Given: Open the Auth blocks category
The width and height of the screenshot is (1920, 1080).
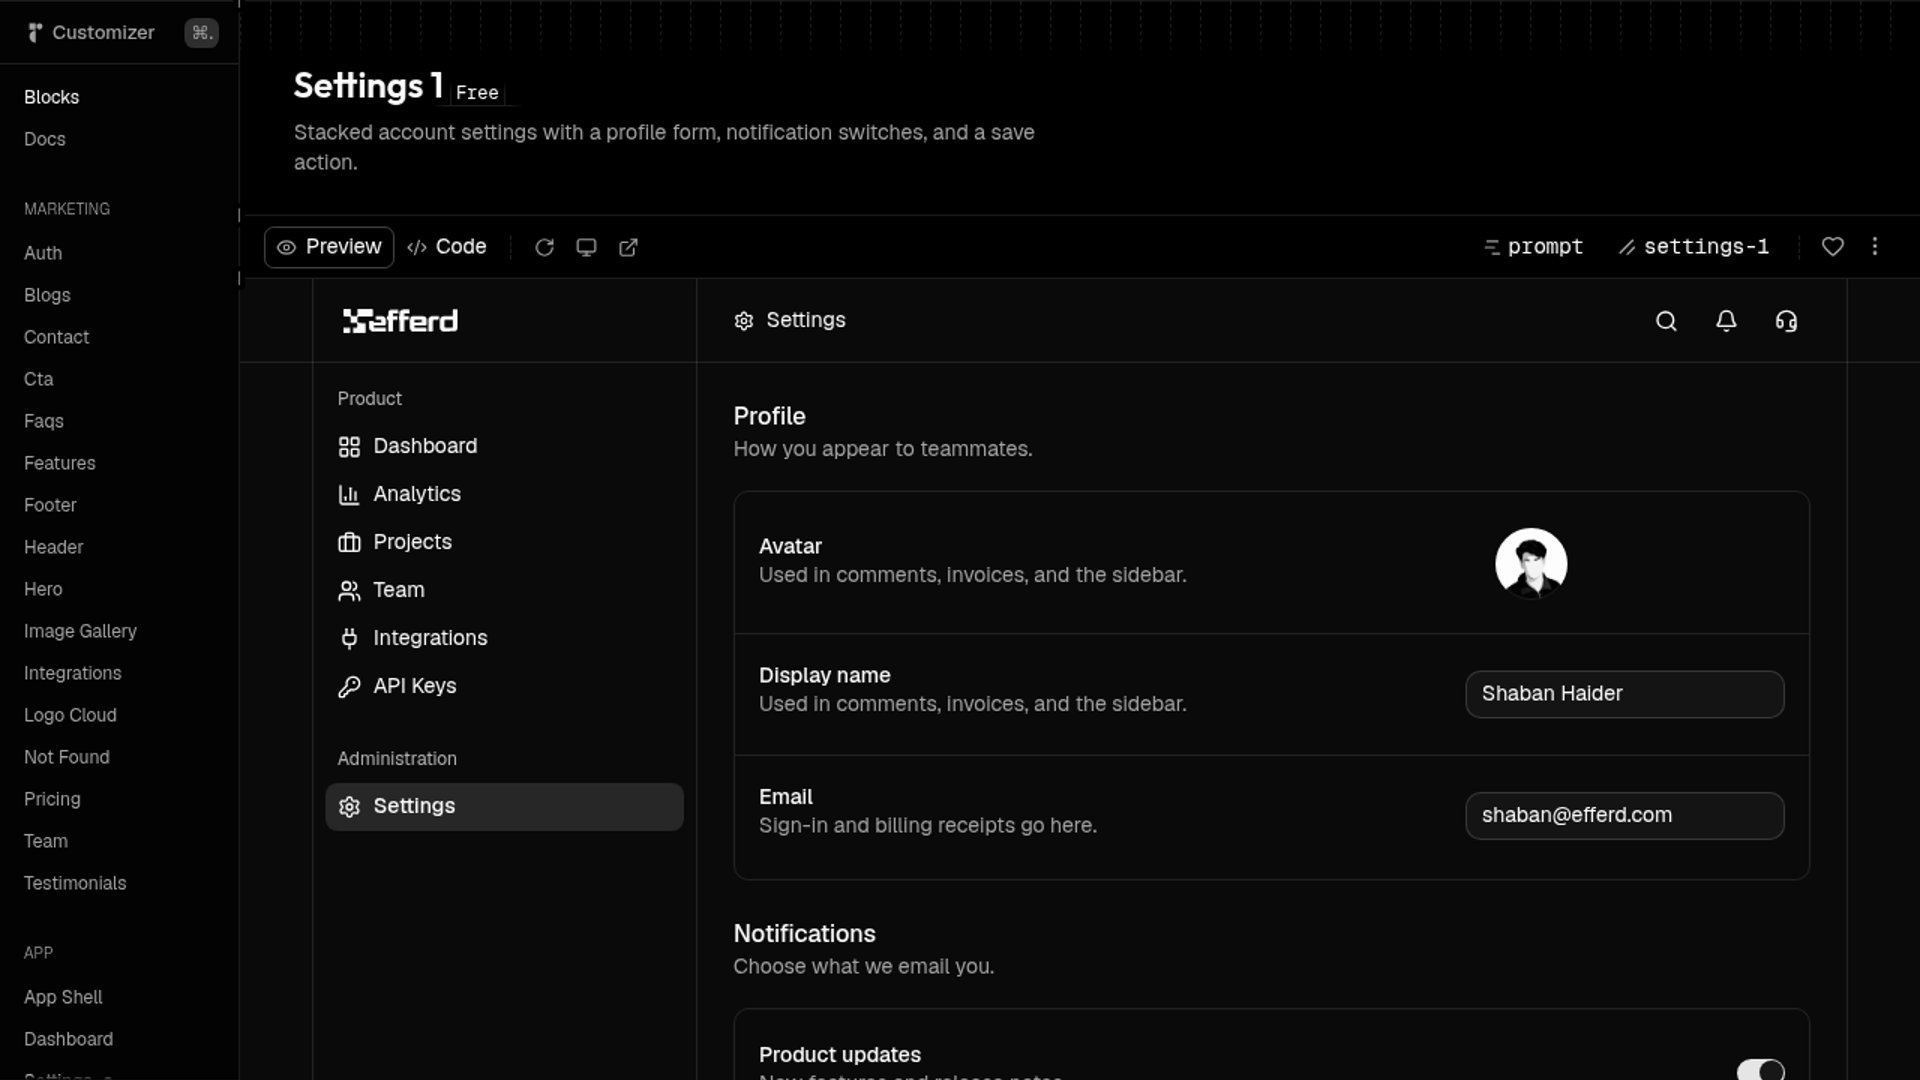Looking at the screenshot, I should click(43, 253).
